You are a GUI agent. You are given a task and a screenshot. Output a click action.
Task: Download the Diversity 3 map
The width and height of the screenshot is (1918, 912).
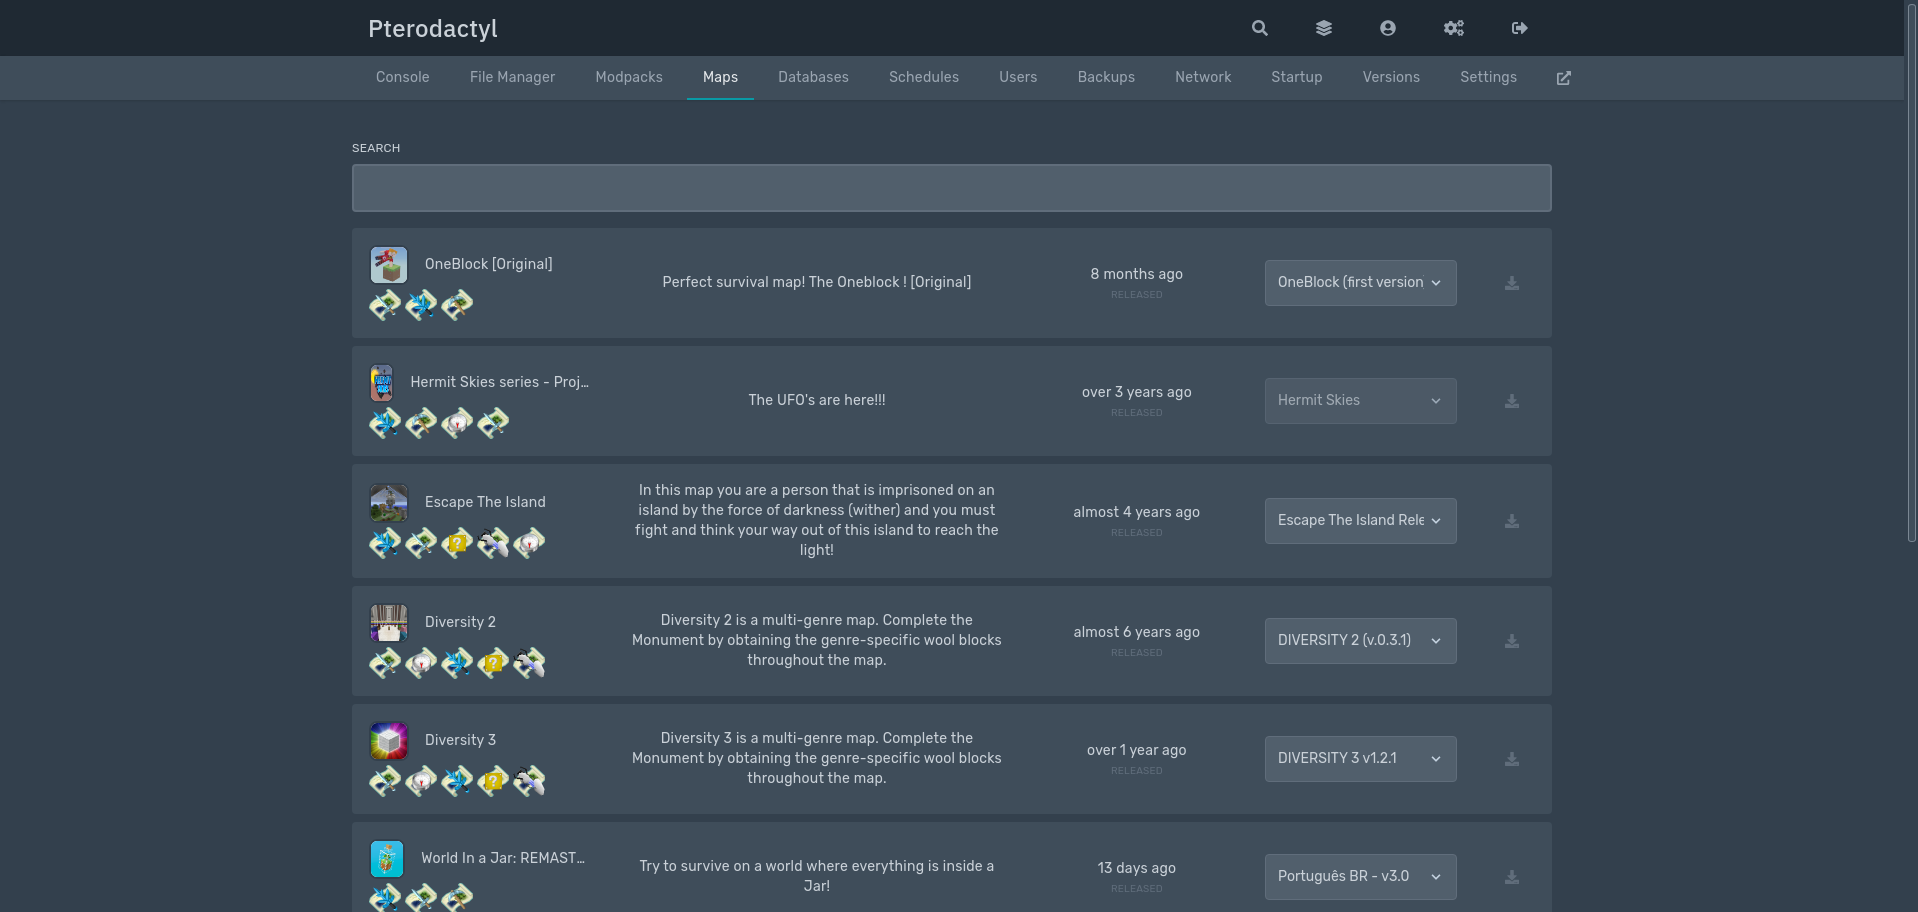click(x=1511, y=759)
